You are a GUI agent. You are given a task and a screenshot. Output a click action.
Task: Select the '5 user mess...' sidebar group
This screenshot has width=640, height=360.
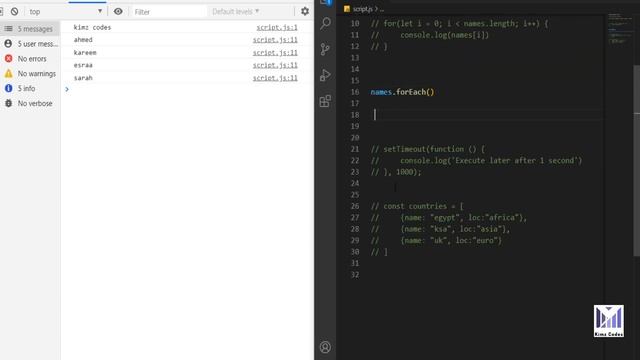click(x=30, y=44)
